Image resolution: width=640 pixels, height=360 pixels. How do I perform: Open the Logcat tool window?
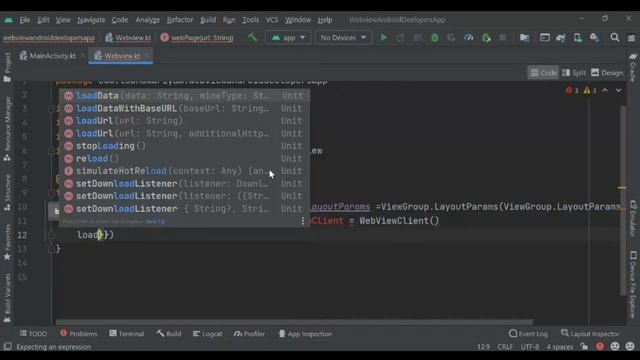208,333
